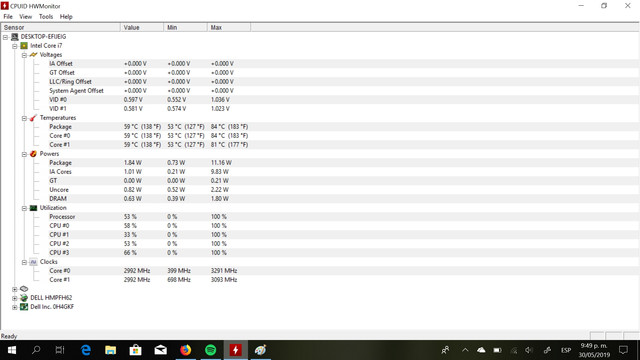This screenshot has height=360, width=640.
Task: Click the Value column header
Action: [x=142, y=27]
